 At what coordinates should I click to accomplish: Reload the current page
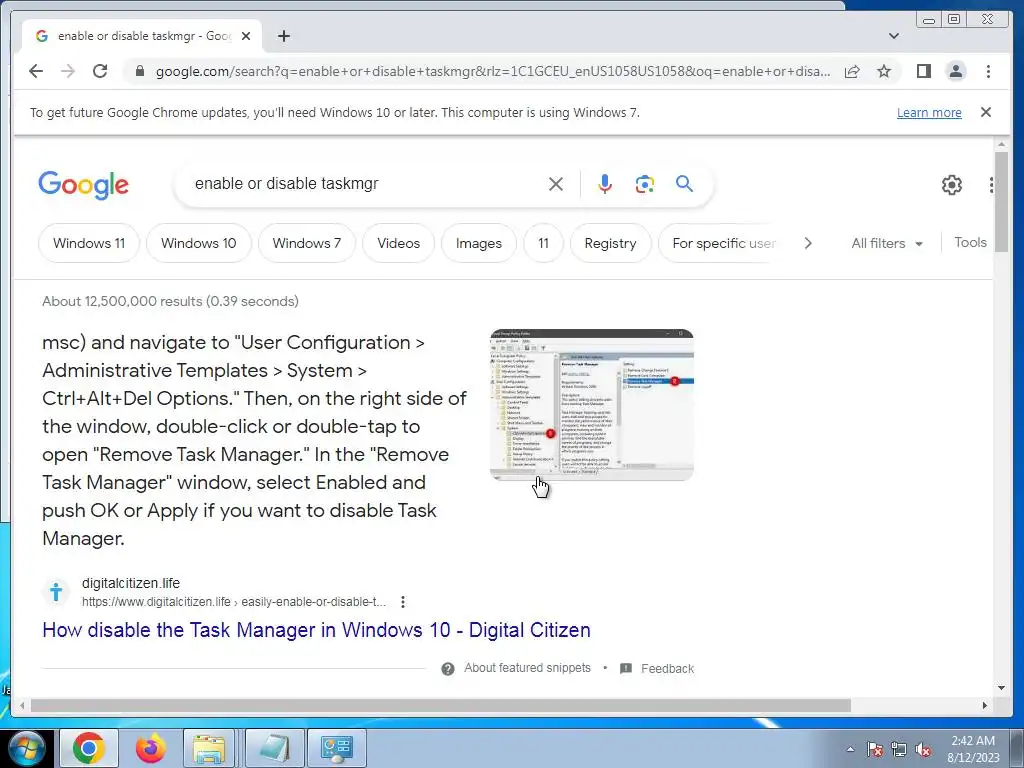tap(100, 71)
